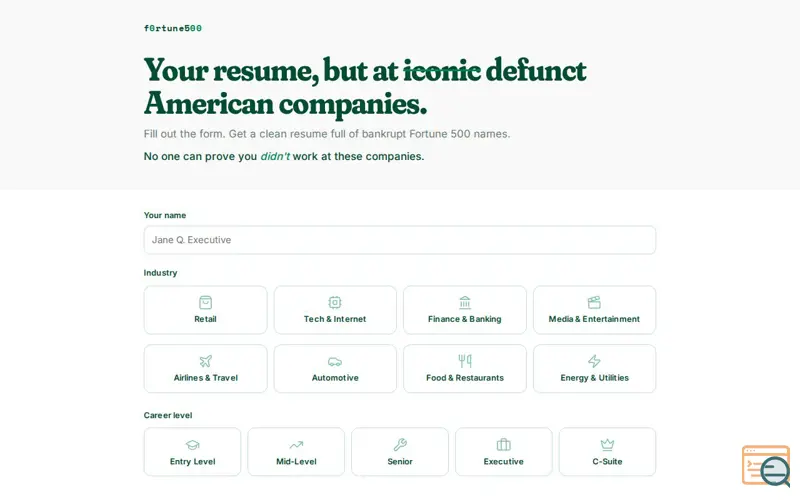
Task: Pick Media & Entertainment industry
Action: point(594,310)
